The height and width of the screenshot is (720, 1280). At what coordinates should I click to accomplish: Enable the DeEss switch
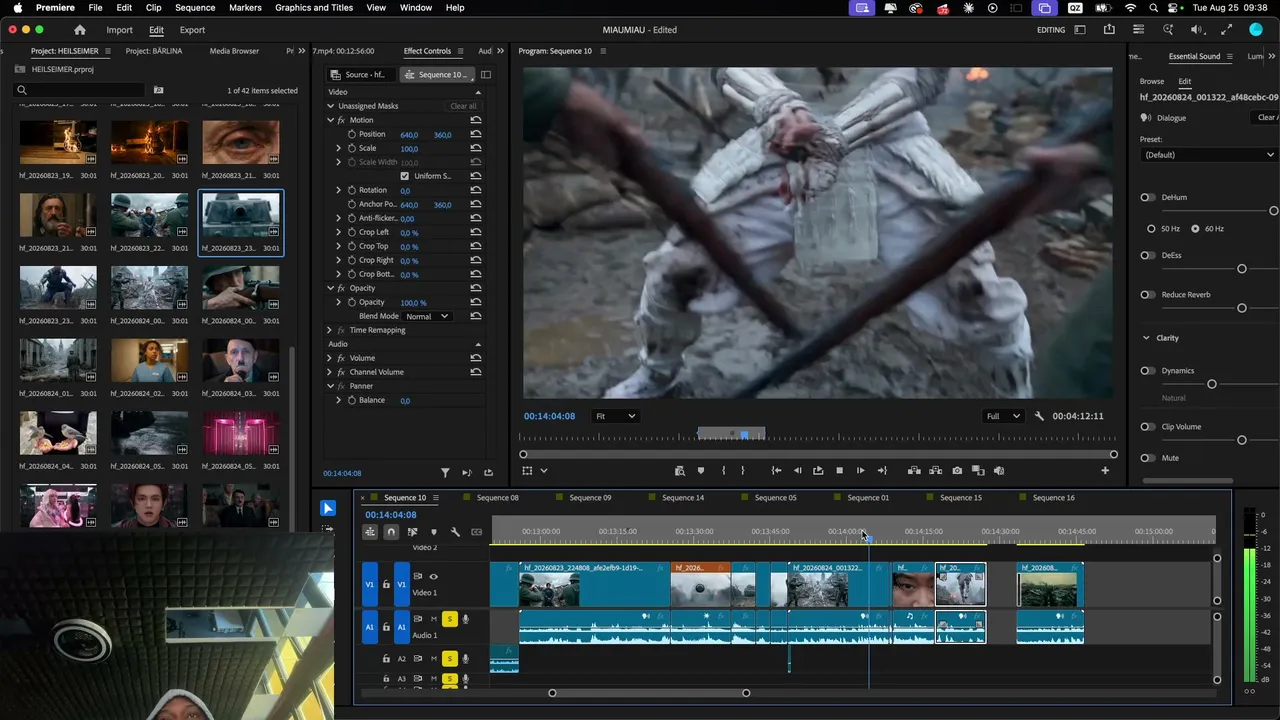click(1147, 255)
